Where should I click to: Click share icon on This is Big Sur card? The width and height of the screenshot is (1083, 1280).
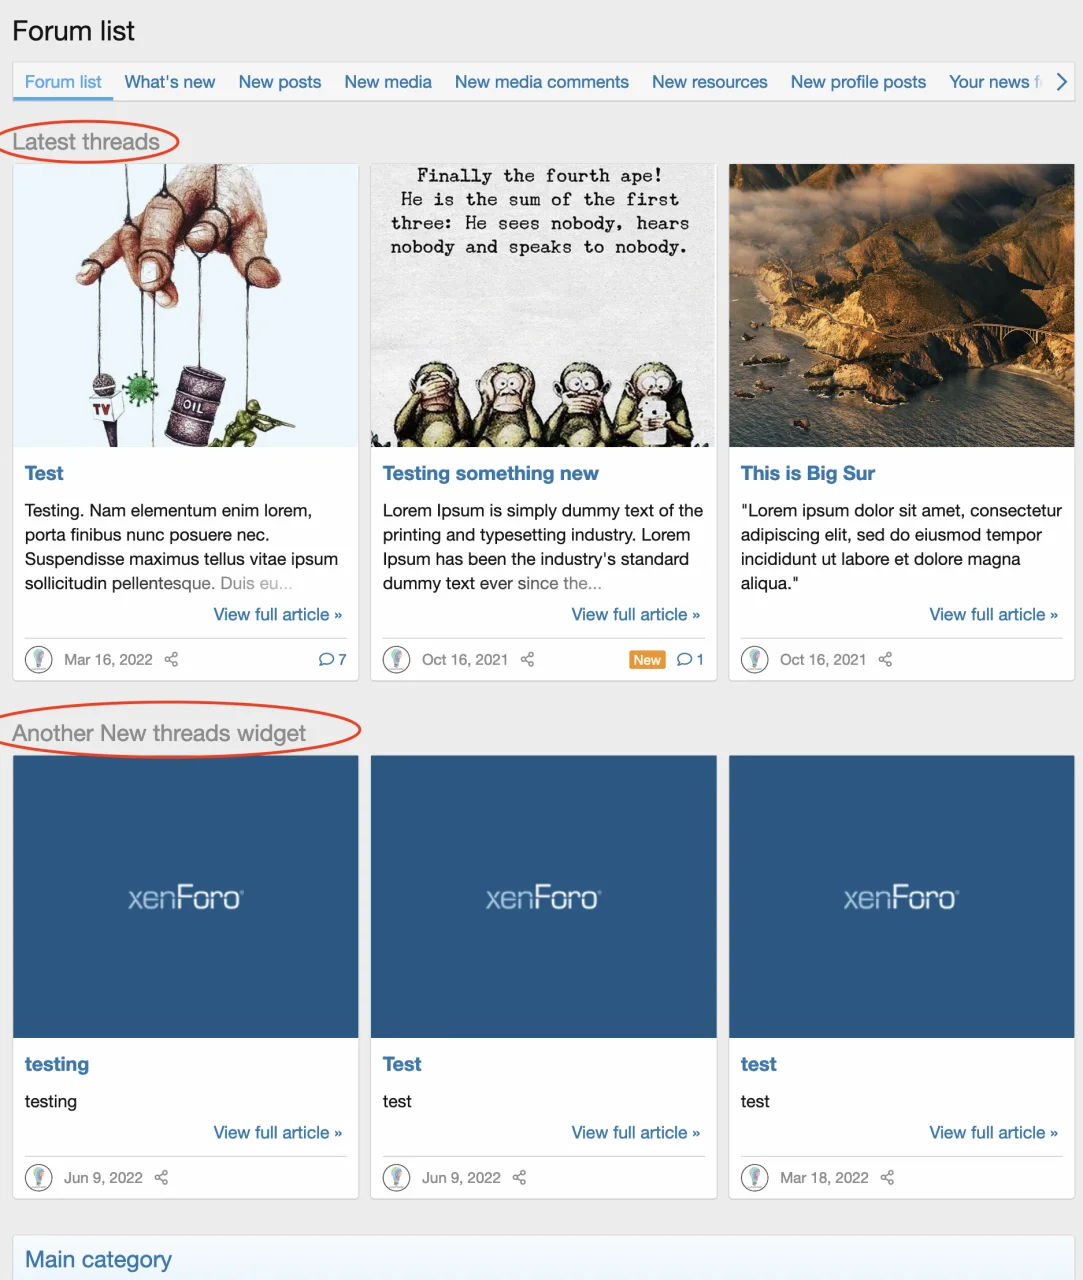tap(885, 660)
